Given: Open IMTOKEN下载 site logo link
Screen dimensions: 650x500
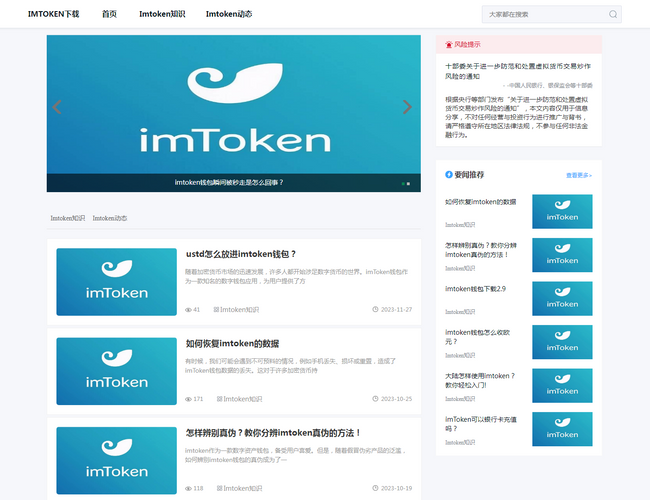Looking at the screenshot, I should 53,14.
